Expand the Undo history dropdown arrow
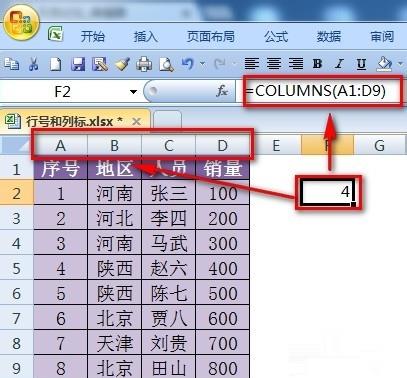 [202, 63]
